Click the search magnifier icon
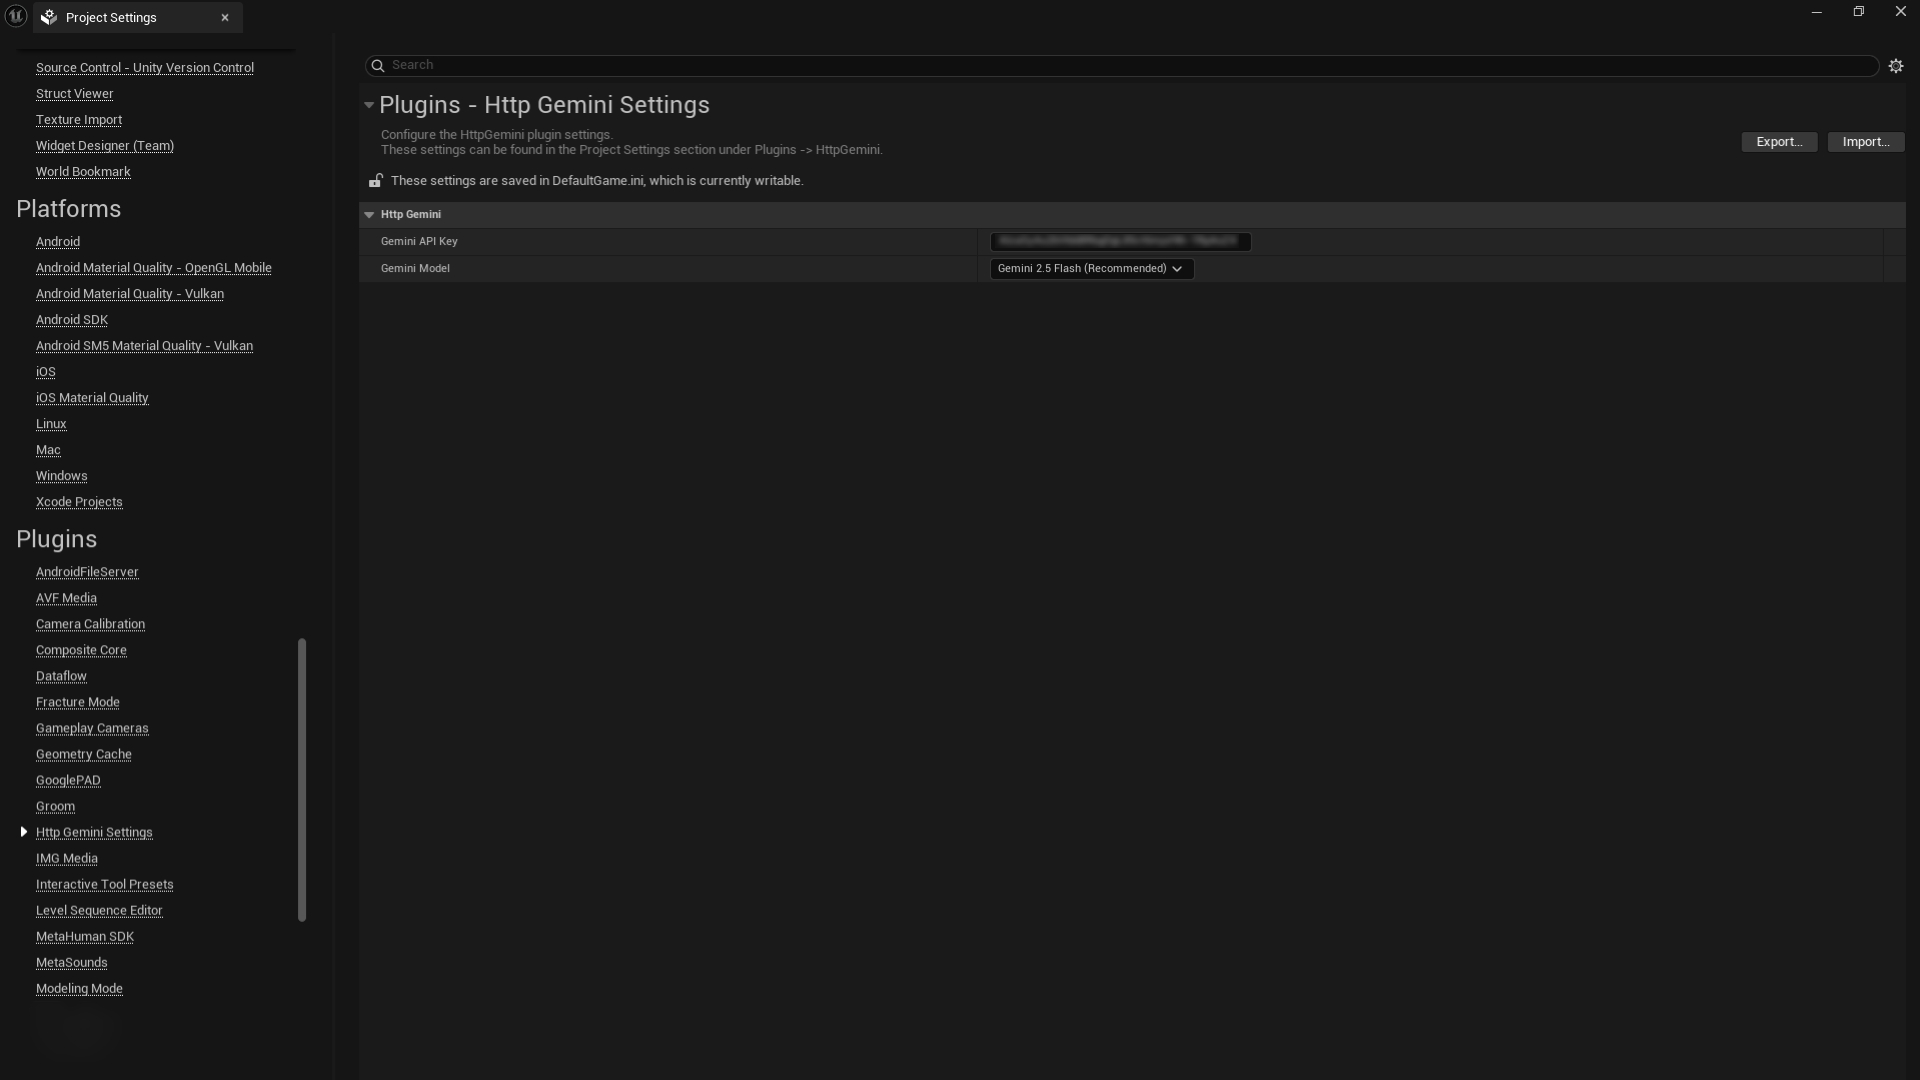The width and height of the screenshot is (1920, 1080). point(378,66)
